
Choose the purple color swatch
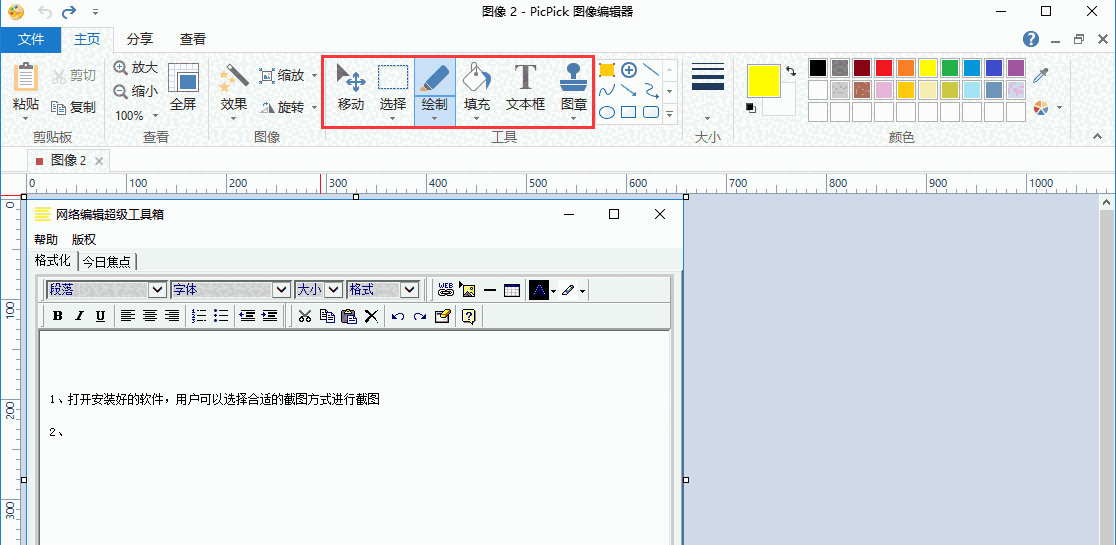pyautogui.click(x=1016, y=68)
